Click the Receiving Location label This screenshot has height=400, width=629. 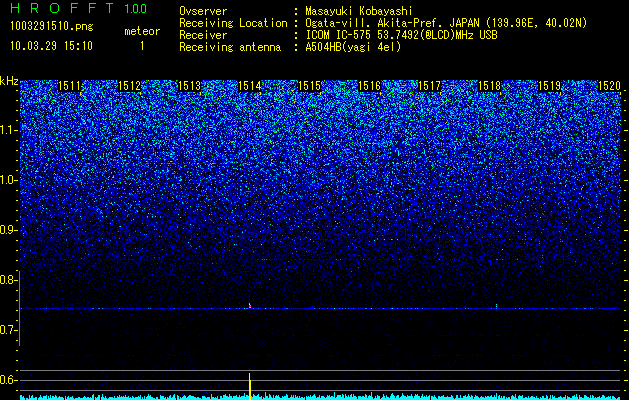(x=233, y=23)
